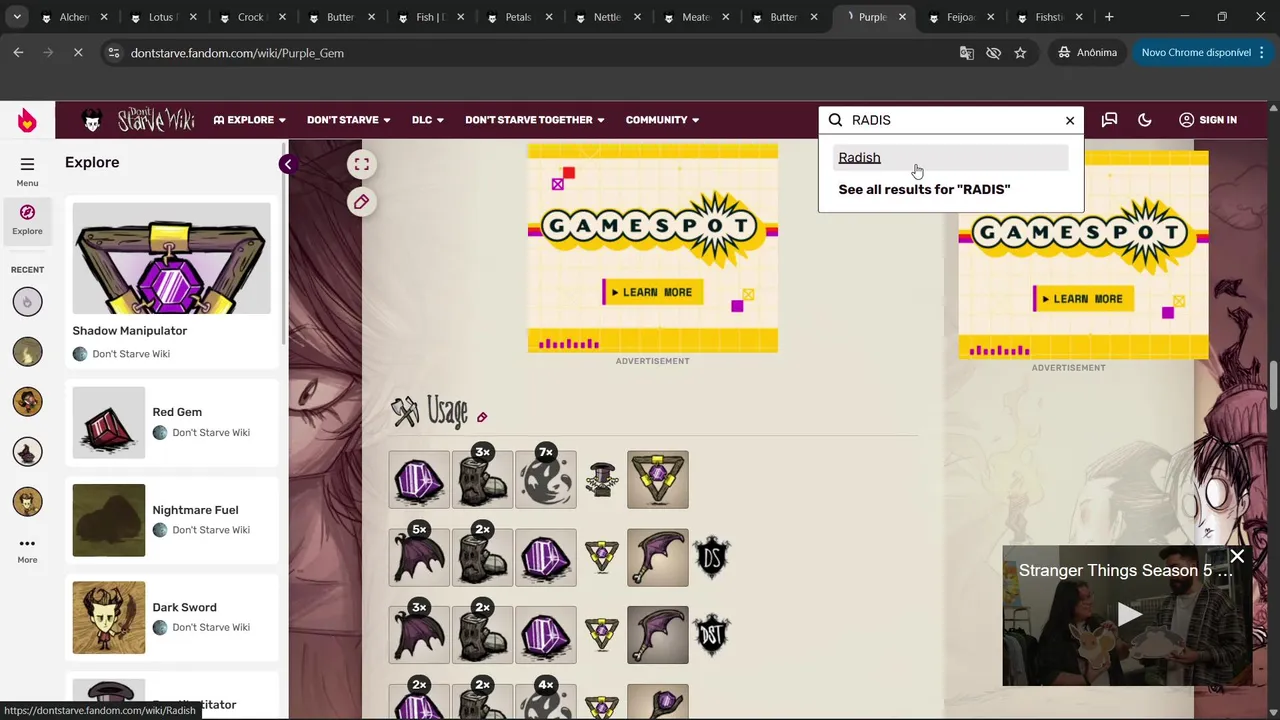Click See all results for "RADIS"
This screenshot has width=1280, height=720.
[924, 190]
